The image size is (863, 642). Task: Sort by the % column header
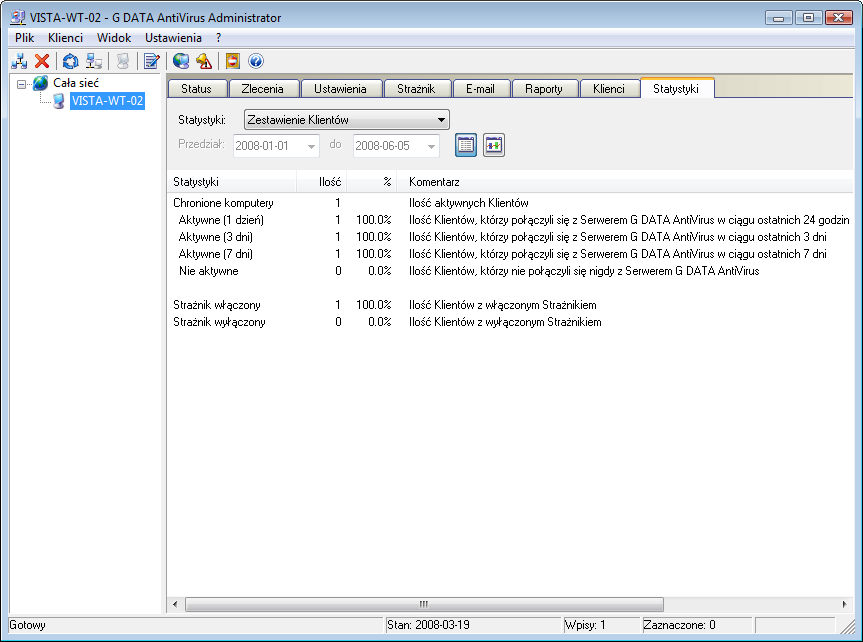click(372, 182)
